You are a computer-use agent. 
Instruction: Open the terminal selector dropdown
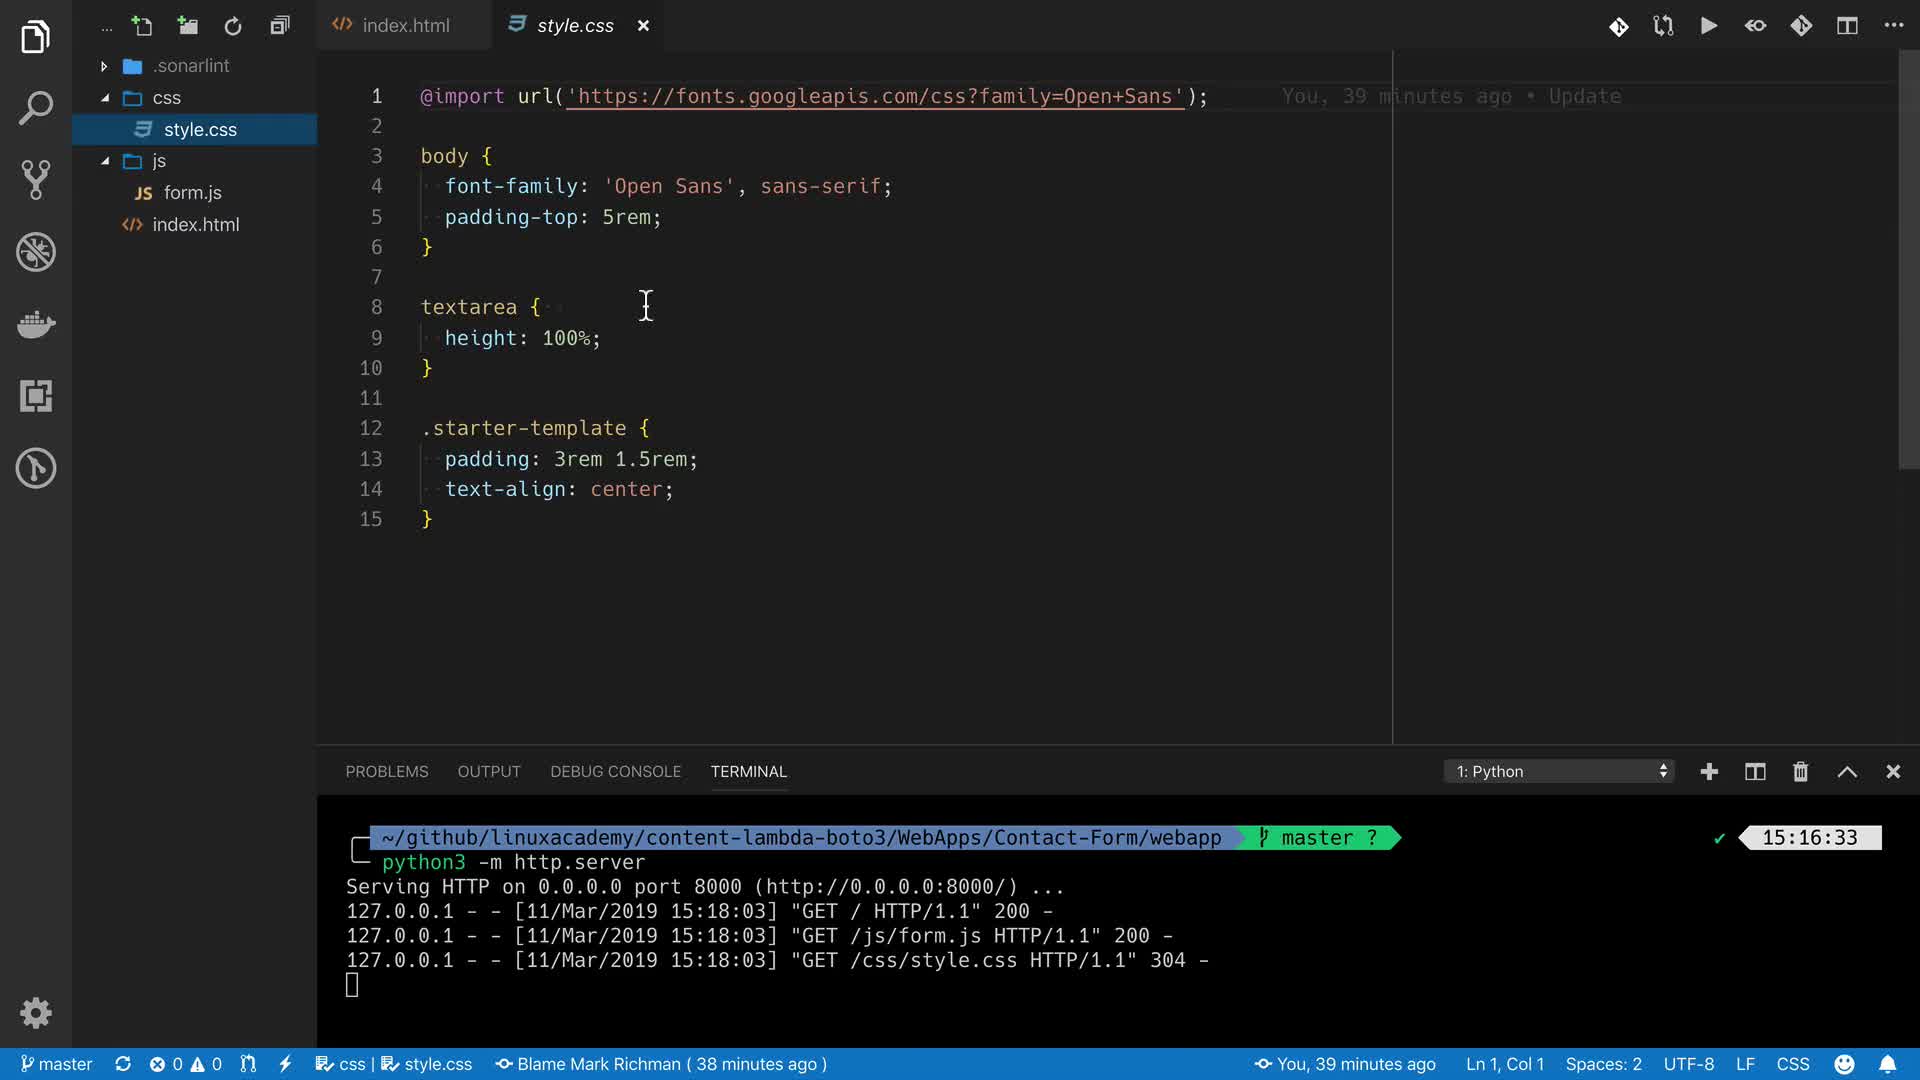click(x=1560, y=771)
